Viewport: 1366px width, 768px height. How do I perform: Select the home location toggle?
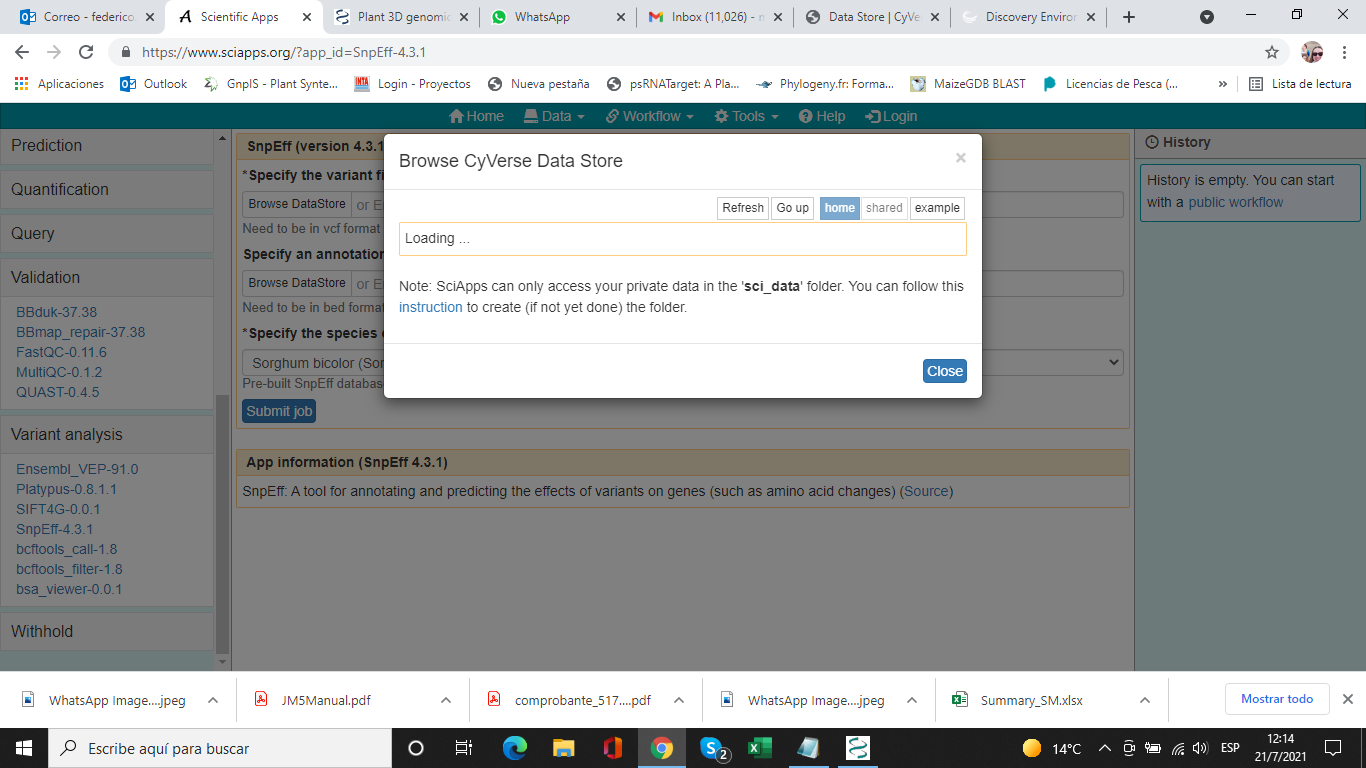tap(839, 208)
